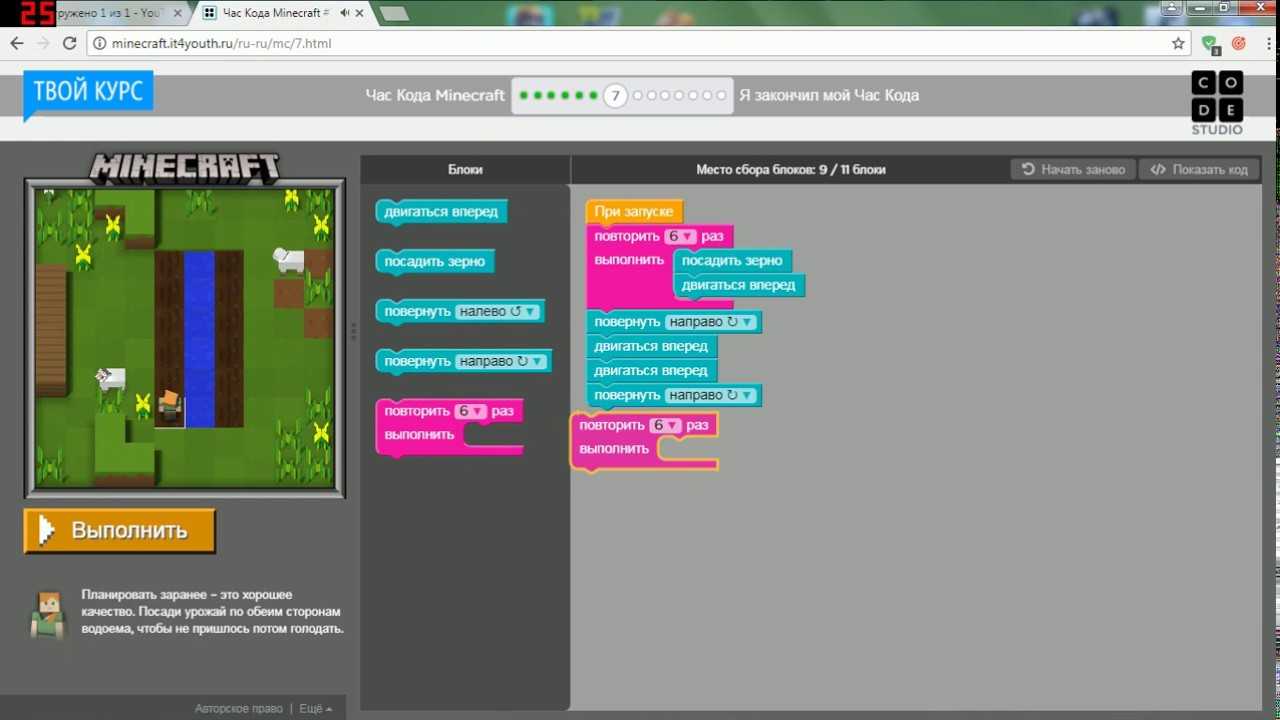1280x720 pixels.
Task: Switch to the Час Кода Minecraft tab
Action: pos(282,13)
